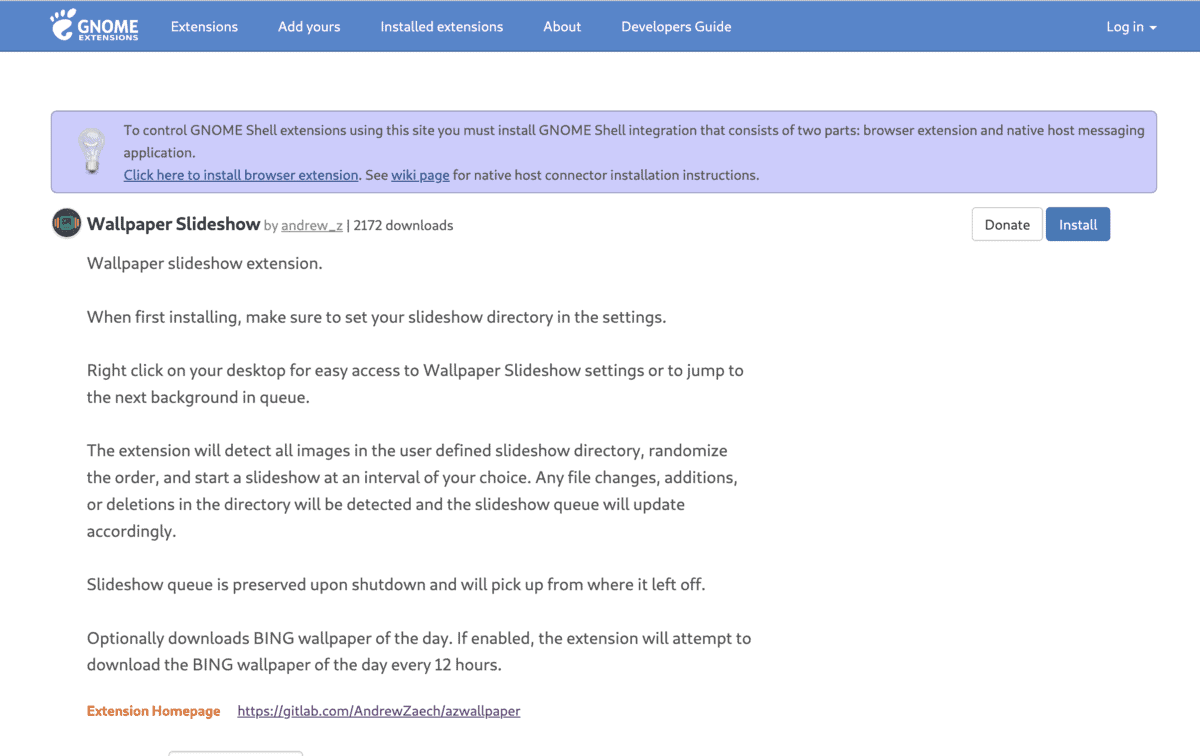Click the 'Wallpaper slideshow extension.' description line
The image size is (1200, 756).
(x=205, y=264)
